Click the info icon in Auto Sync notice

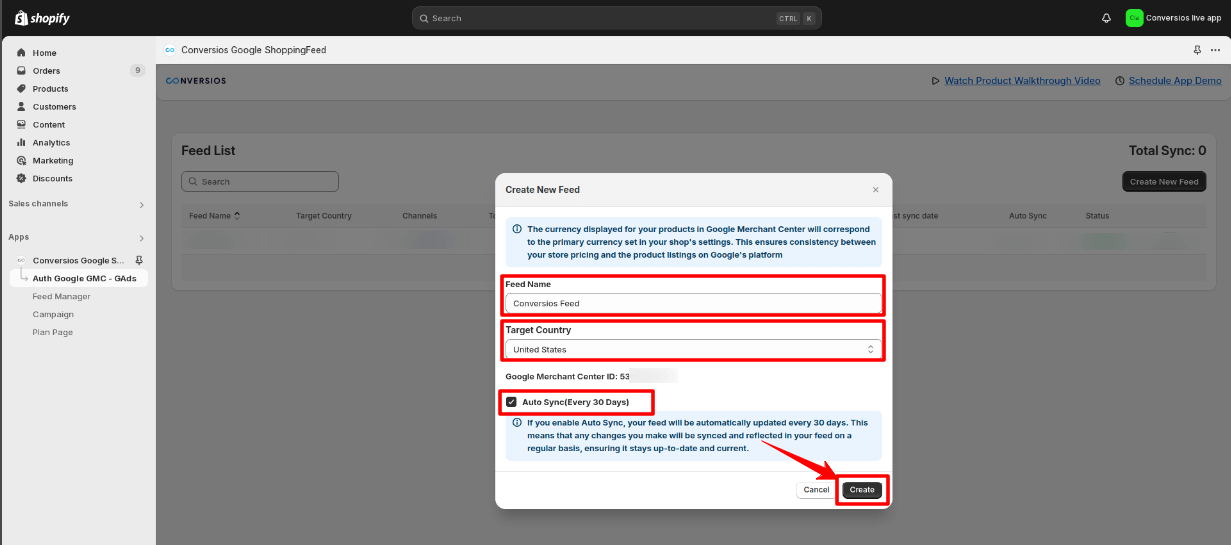click(516, 422)
